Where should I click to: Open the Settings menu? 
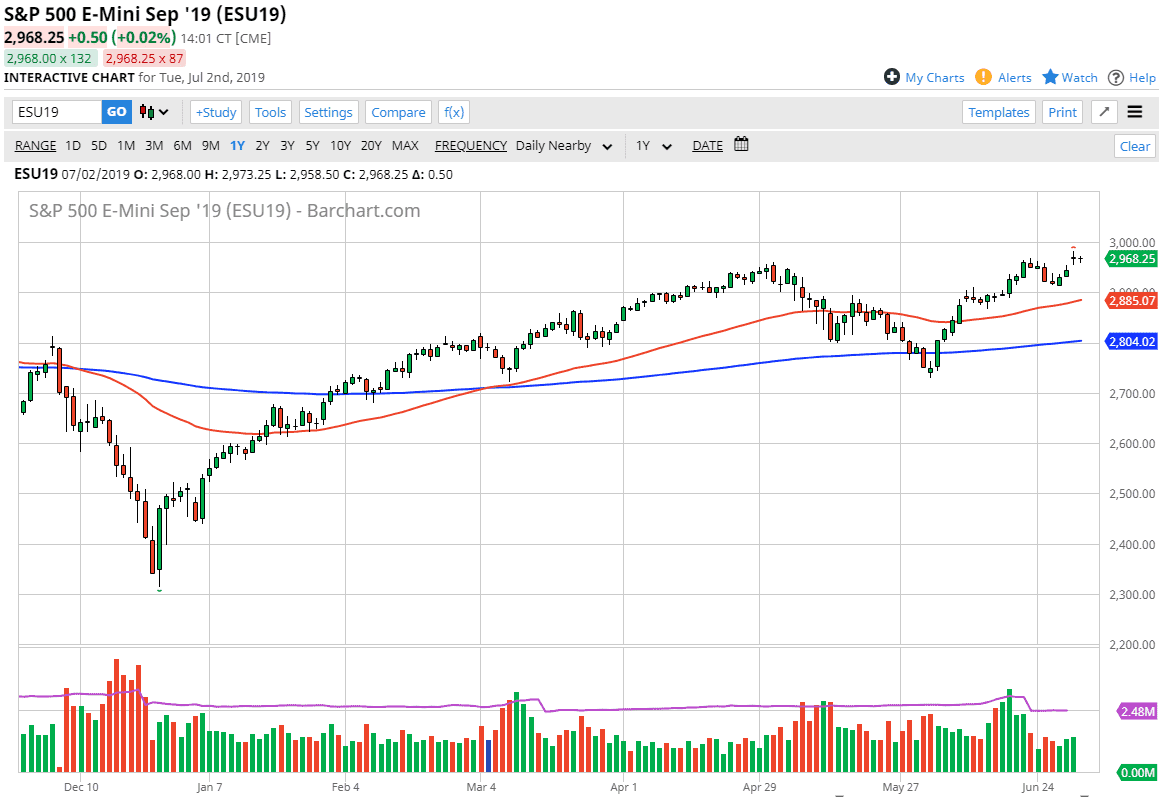pyautogui.click(x=328, y=112)
